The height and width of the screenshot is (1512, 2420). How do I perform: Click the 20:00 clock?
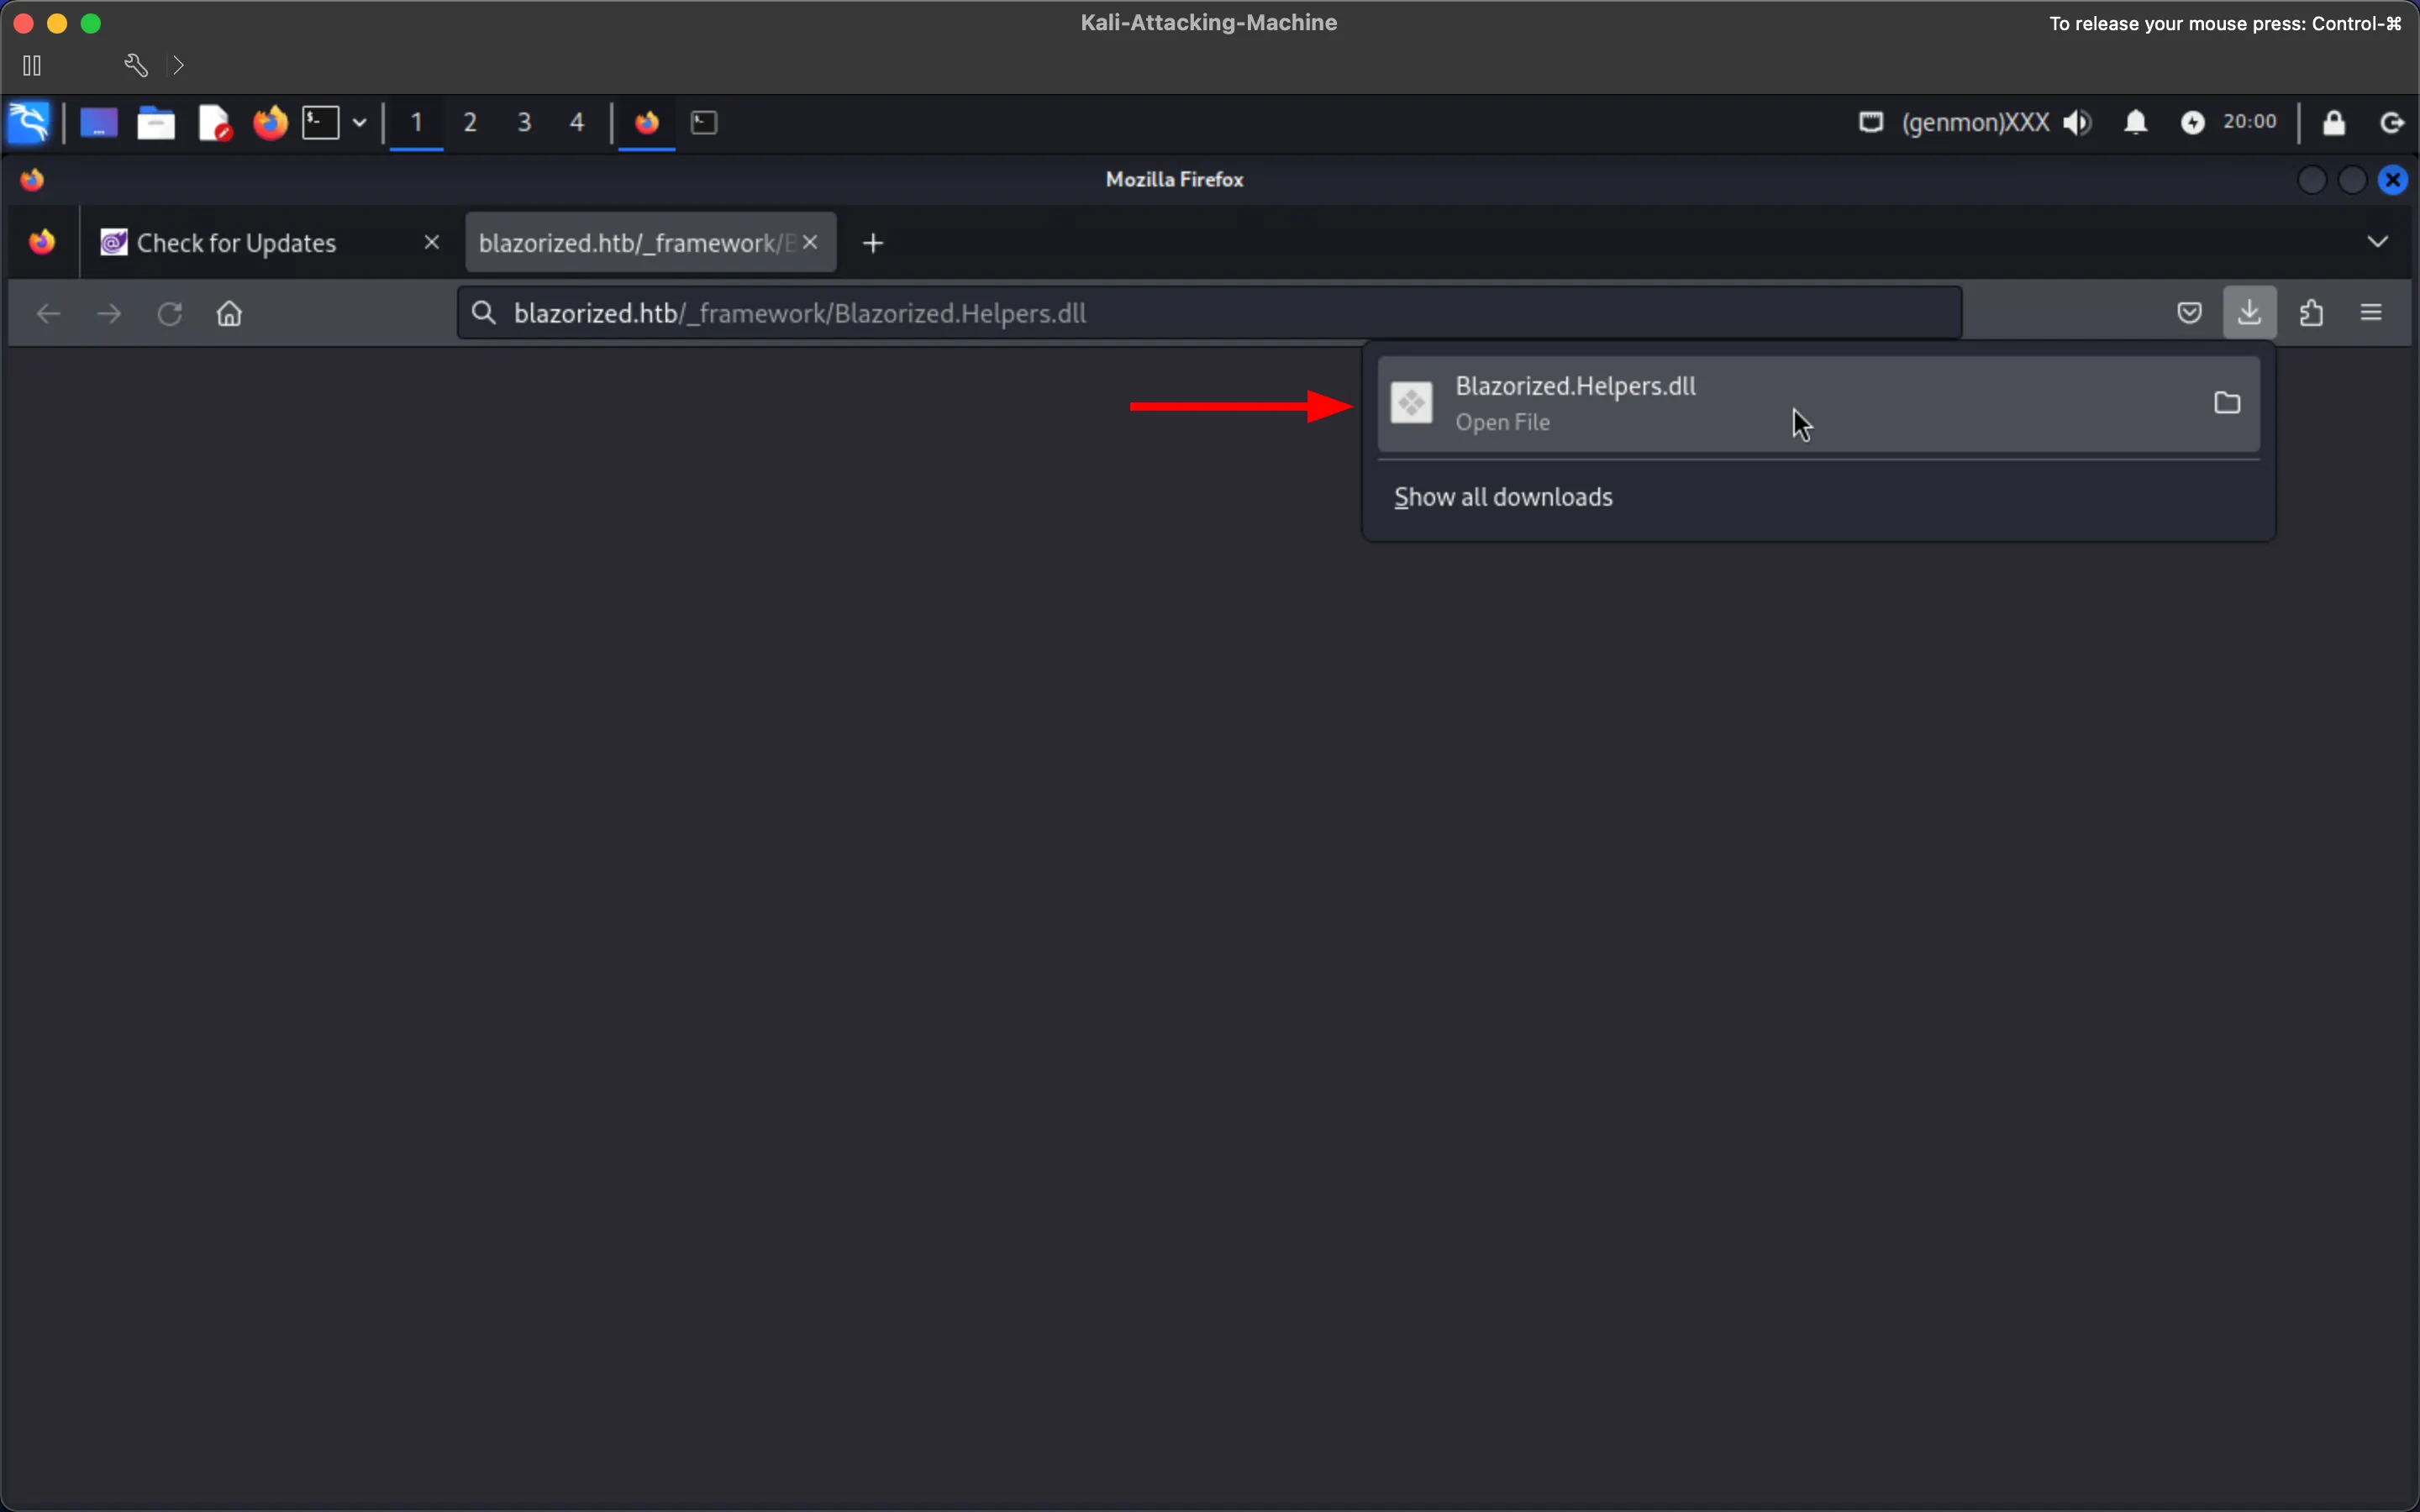pyautogui.click(x=2250, y=122)
